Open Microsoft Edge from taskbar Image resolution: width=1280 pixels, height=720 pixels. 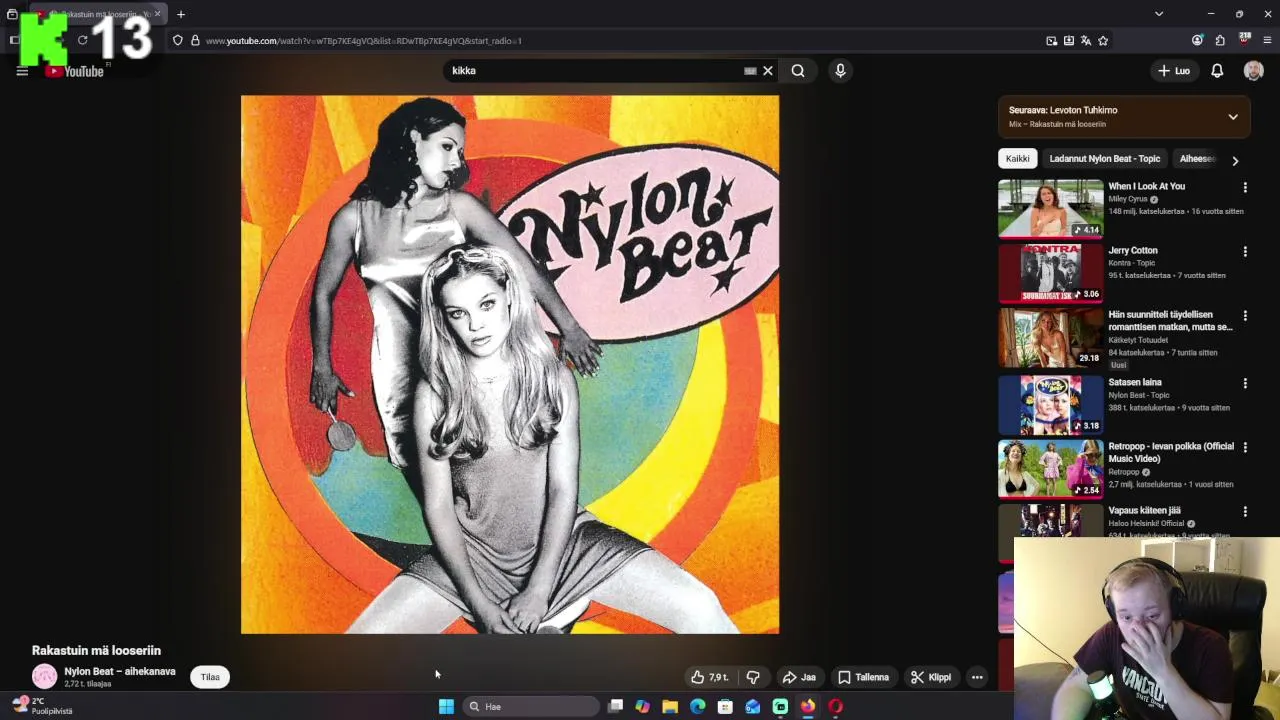click(697, 706)
